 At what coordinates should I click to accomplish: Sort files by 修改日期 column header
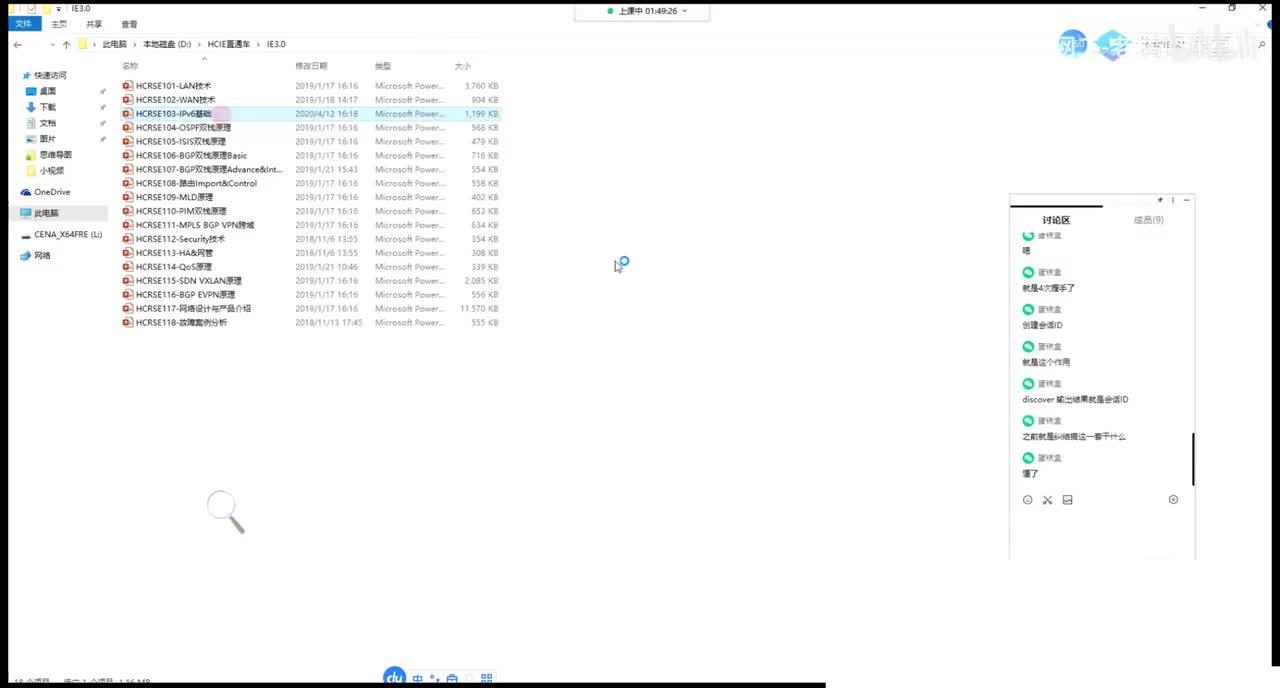(x=311, y=66)
